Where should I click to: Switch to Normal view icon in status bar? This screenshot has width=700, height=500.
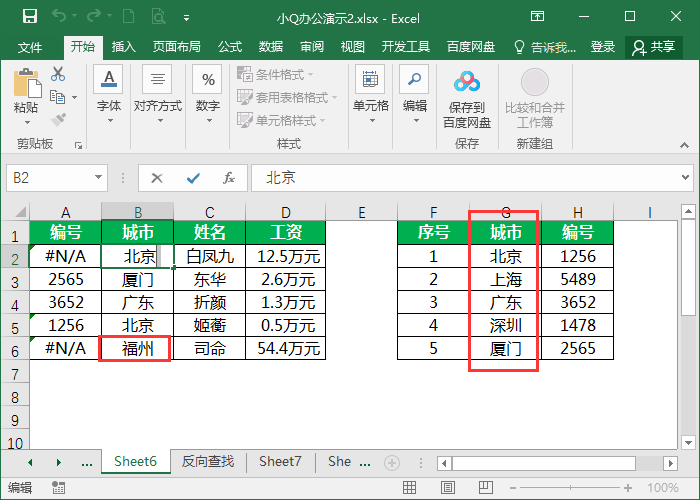pos(409,488)
